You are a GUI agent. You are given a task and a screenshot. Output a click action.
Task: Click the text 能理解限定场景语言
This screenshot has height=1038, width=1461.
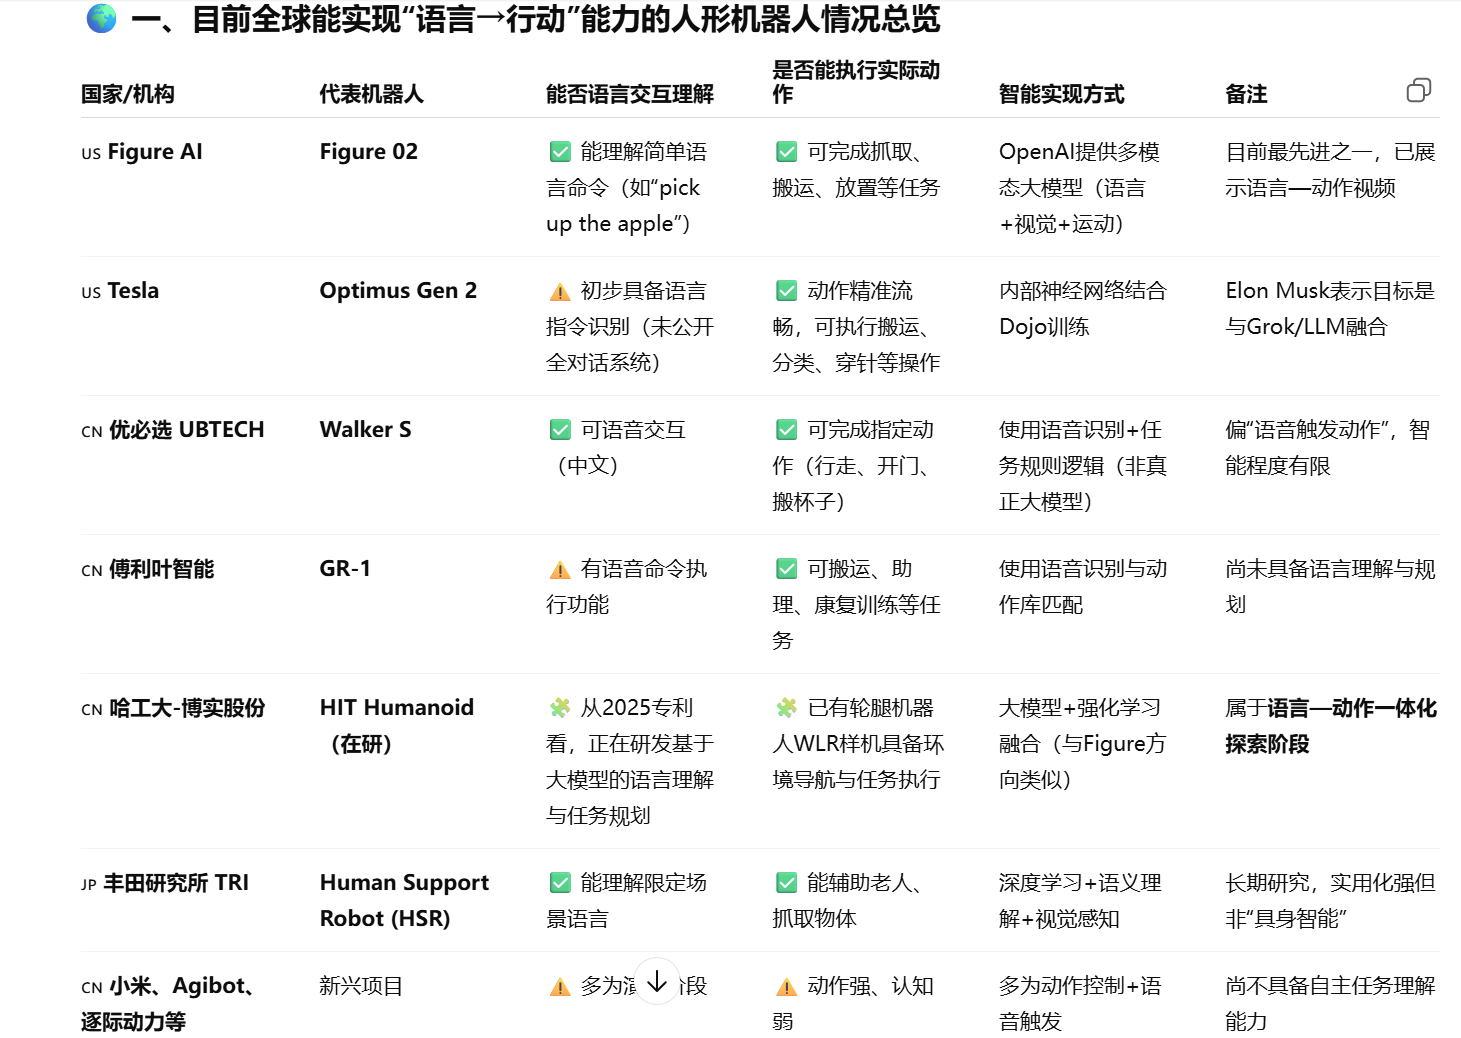coord(626,901)
